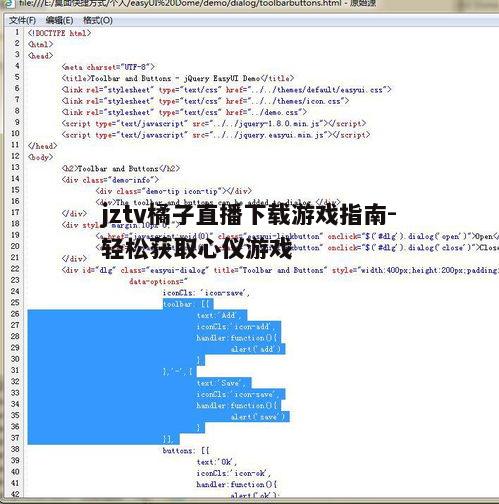This screenshot has height=504, width=499.
Task: Click the buttons: [{ code line
Action: [x=186, y=451]
